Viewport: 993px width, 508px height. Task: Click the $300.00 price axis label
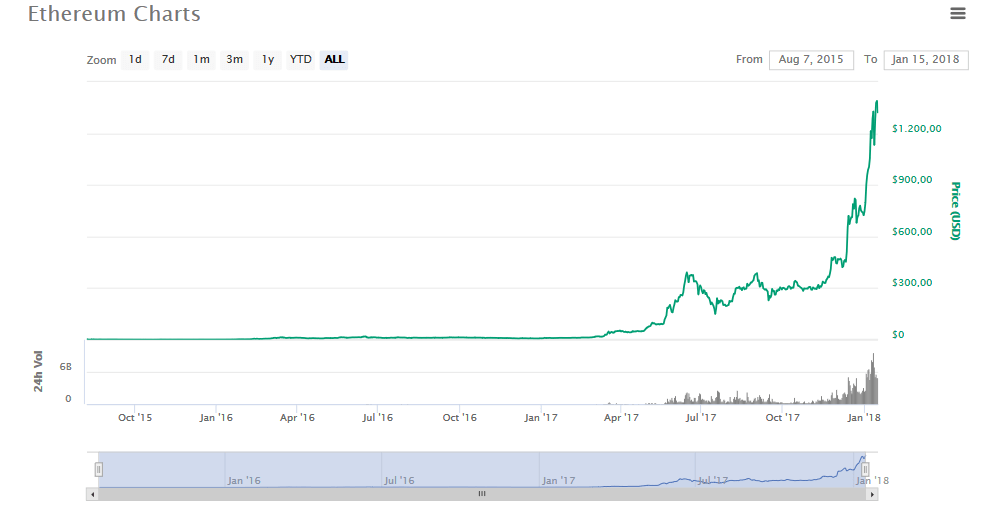pyautogui.click(x=912, y=283)
